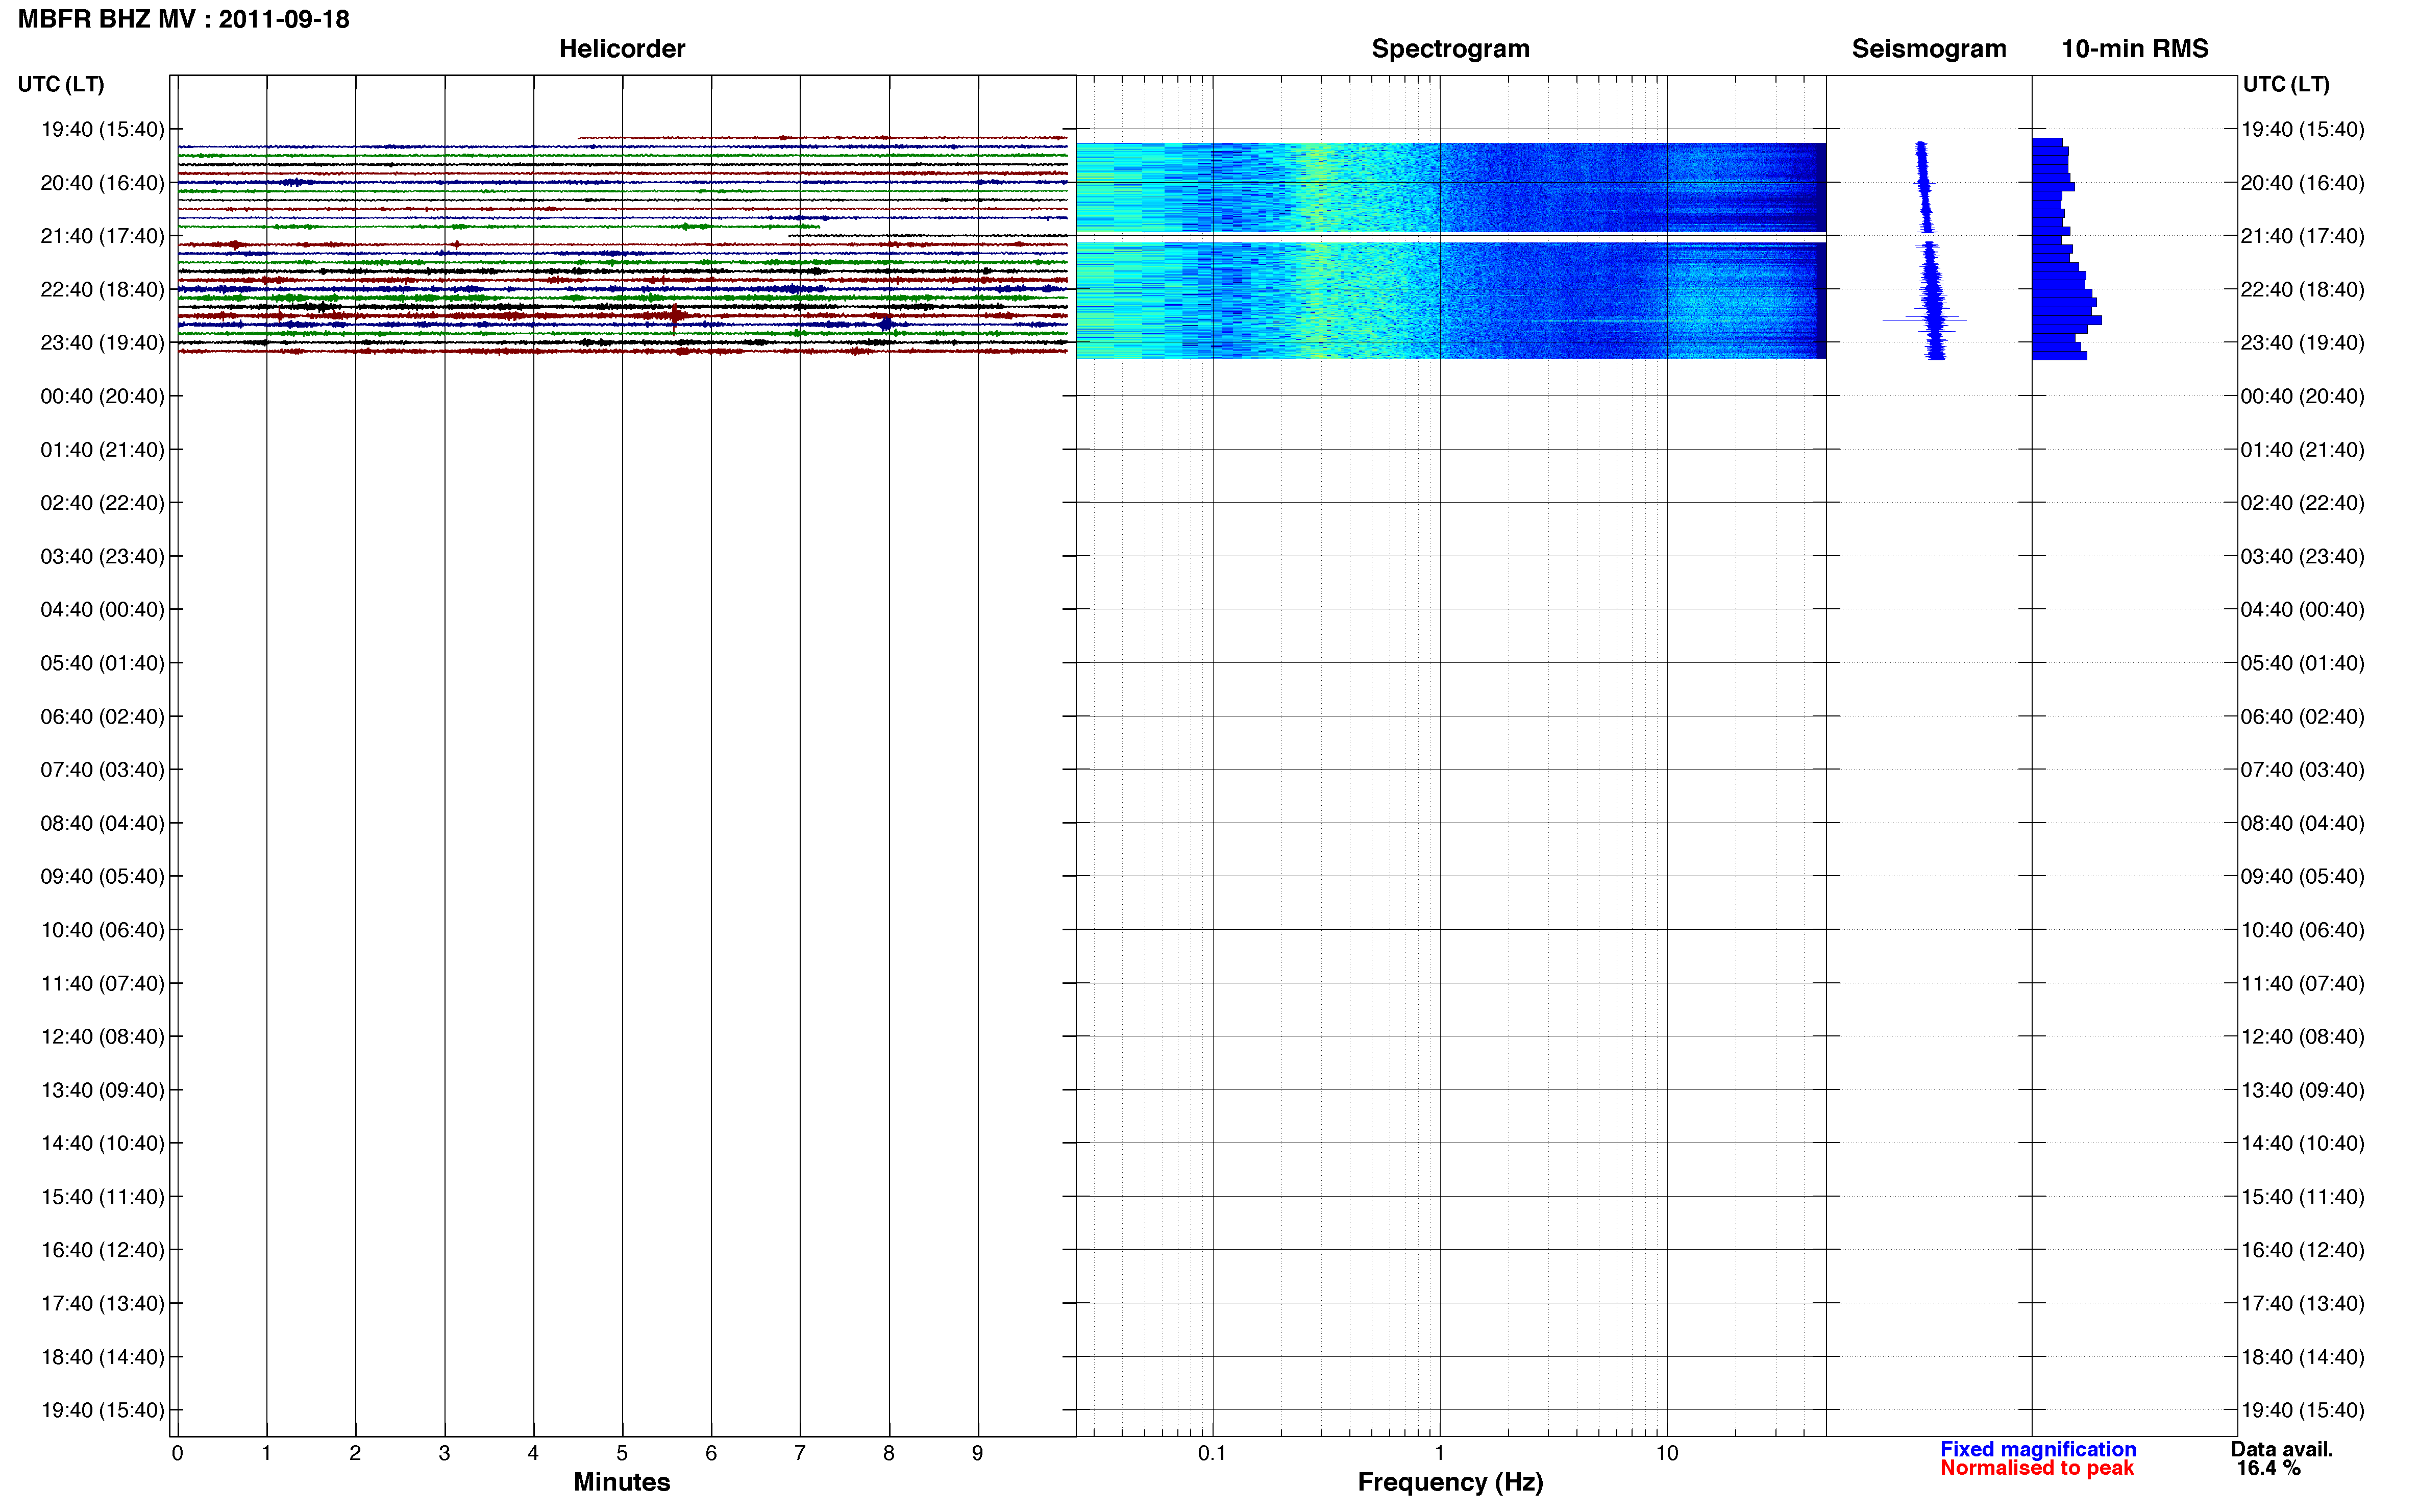The height and width of the screenshot is (1512, 2419).
Task: Click the '0.1' frequency tick label
Action: click(x=1212, y=1453)
